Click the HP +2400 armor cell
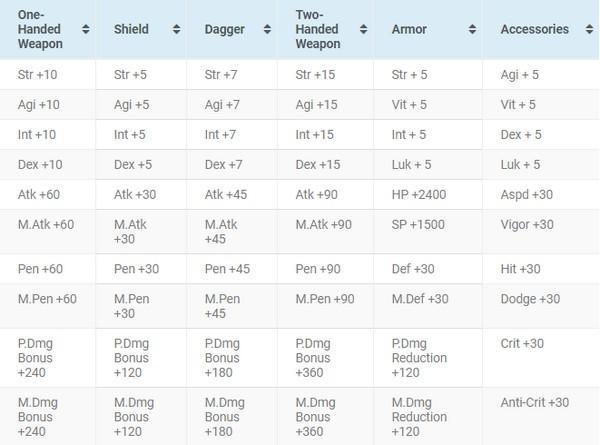Viewport: 600px width, 445px height. 428,194
